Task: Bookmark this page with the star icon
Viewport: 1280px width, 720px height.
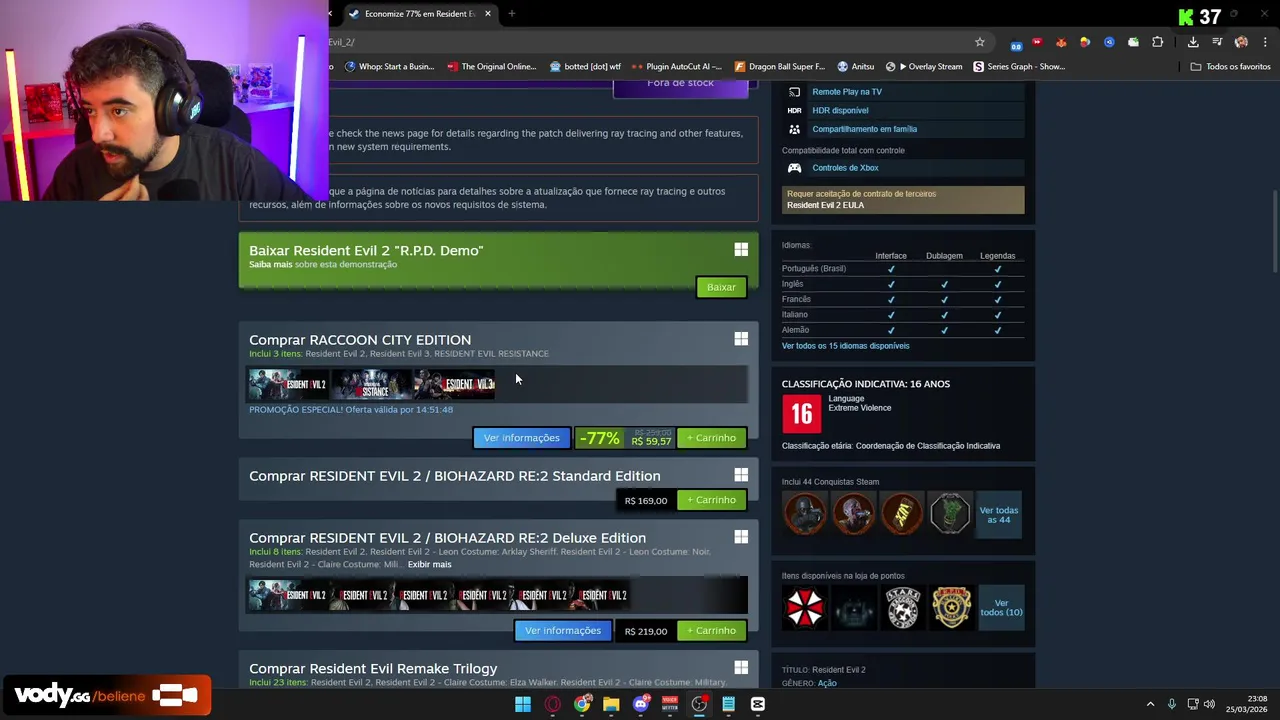Action: 980,42
